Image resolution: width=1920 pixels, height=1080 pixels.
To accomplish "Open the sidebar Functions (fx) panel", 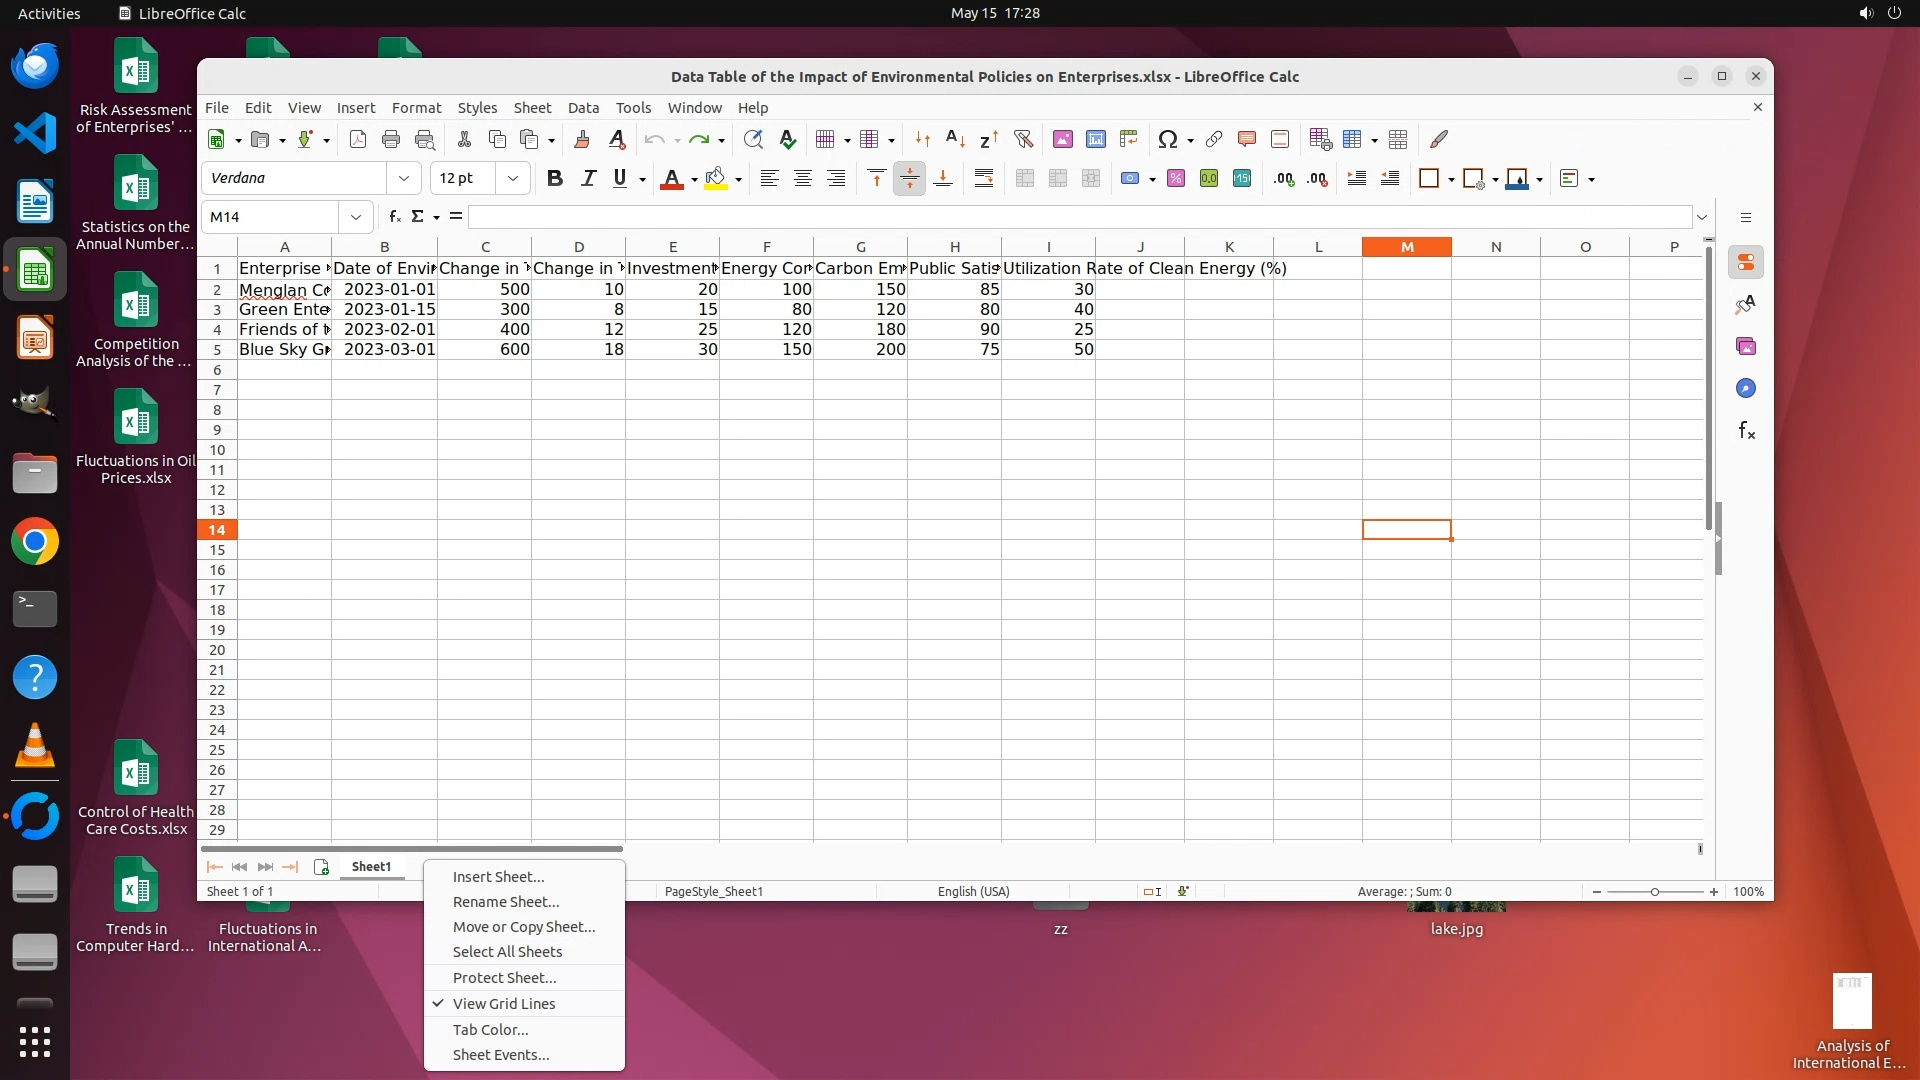I will (1746, 430).
